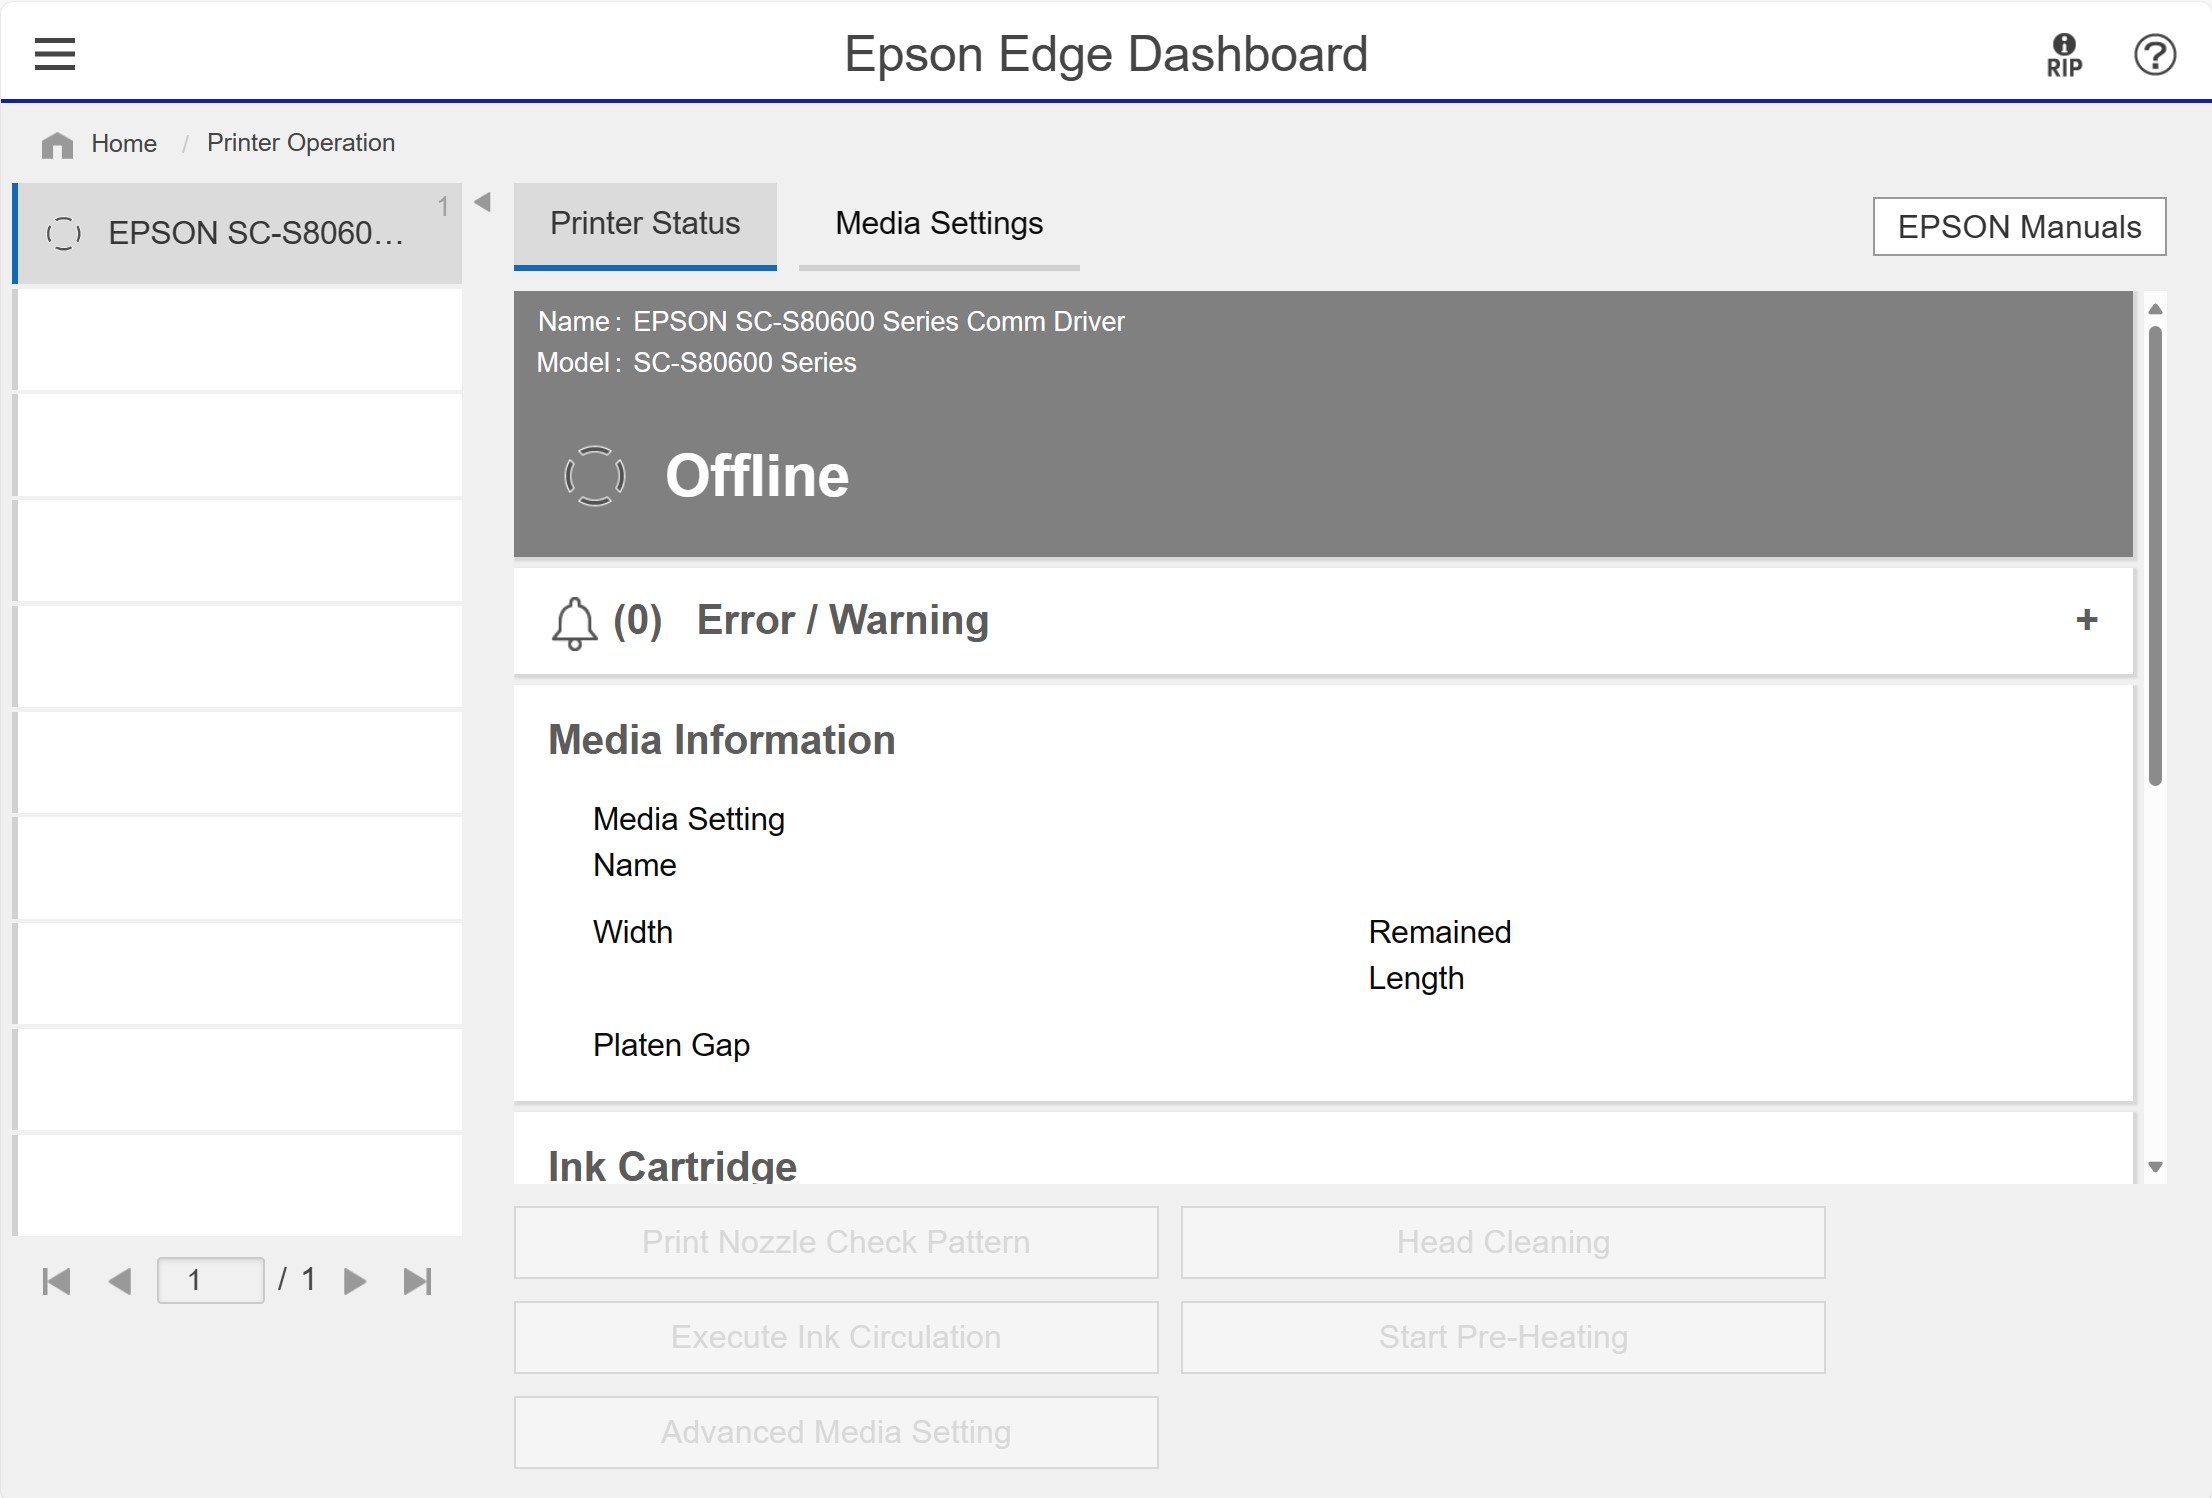
Task: Click the Ink Cartridge heading
Action: pyautogui.click(x=672, y=1166)
